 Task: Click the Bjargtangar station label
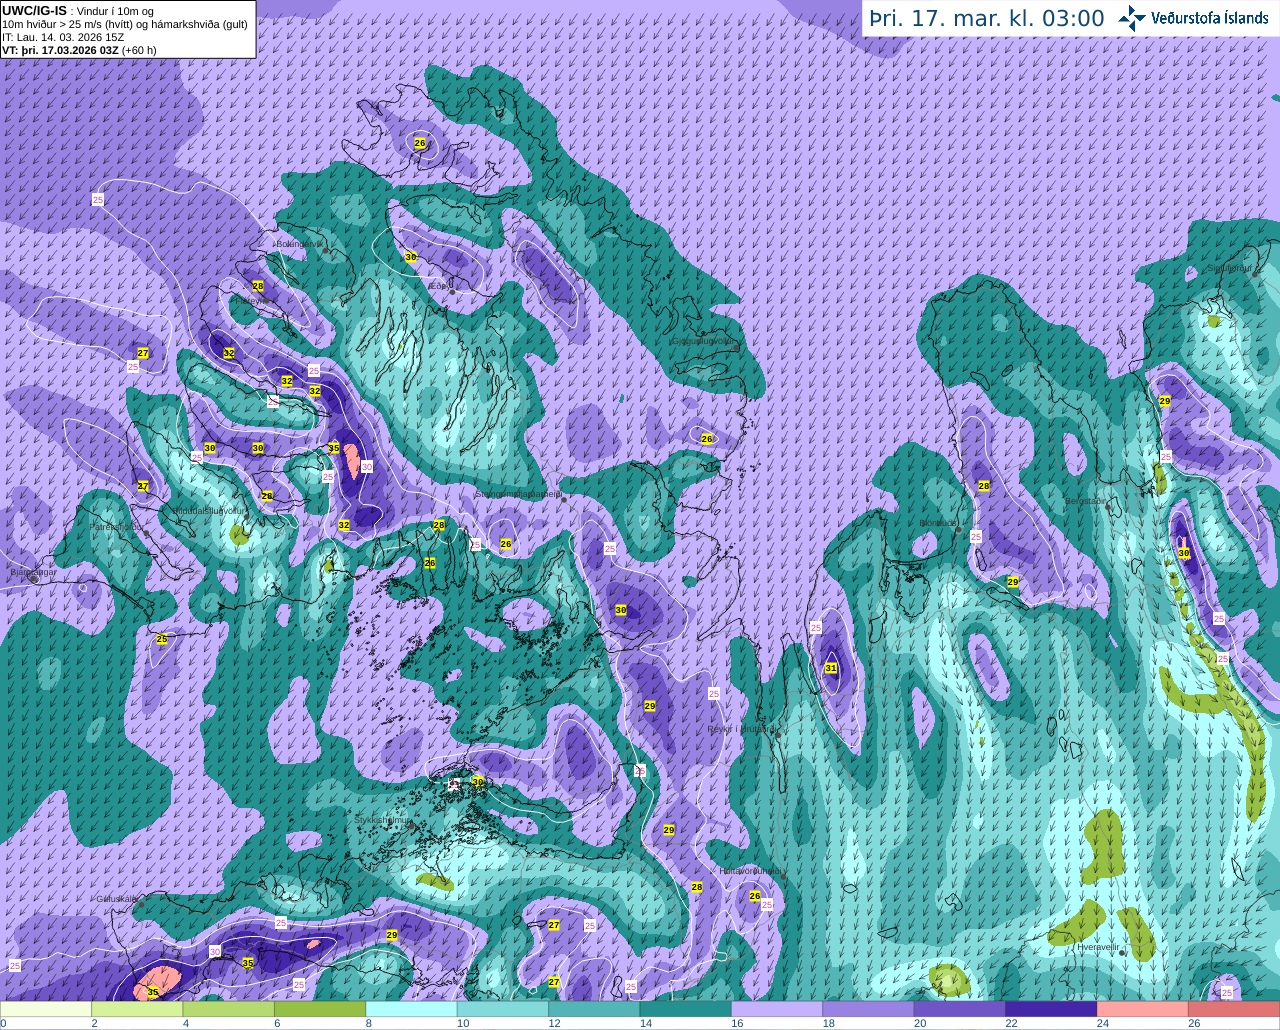pyautogui.click(x=32, y=572)
